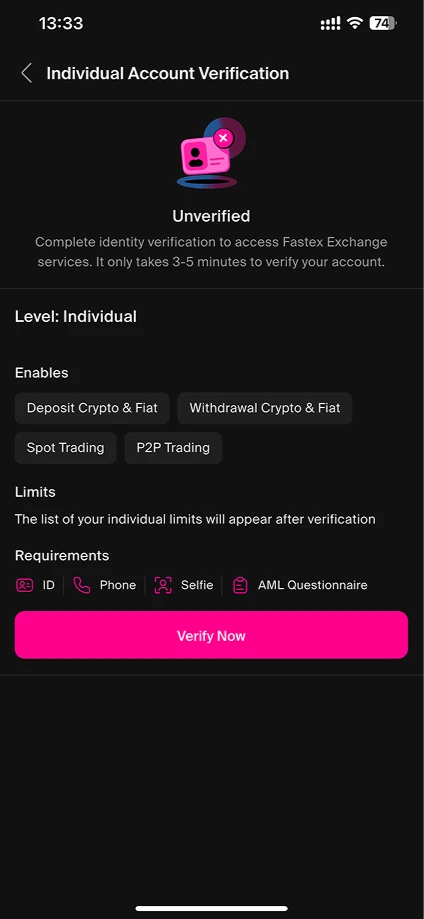Tap the Phone handset requirement icon

(82, 585)
